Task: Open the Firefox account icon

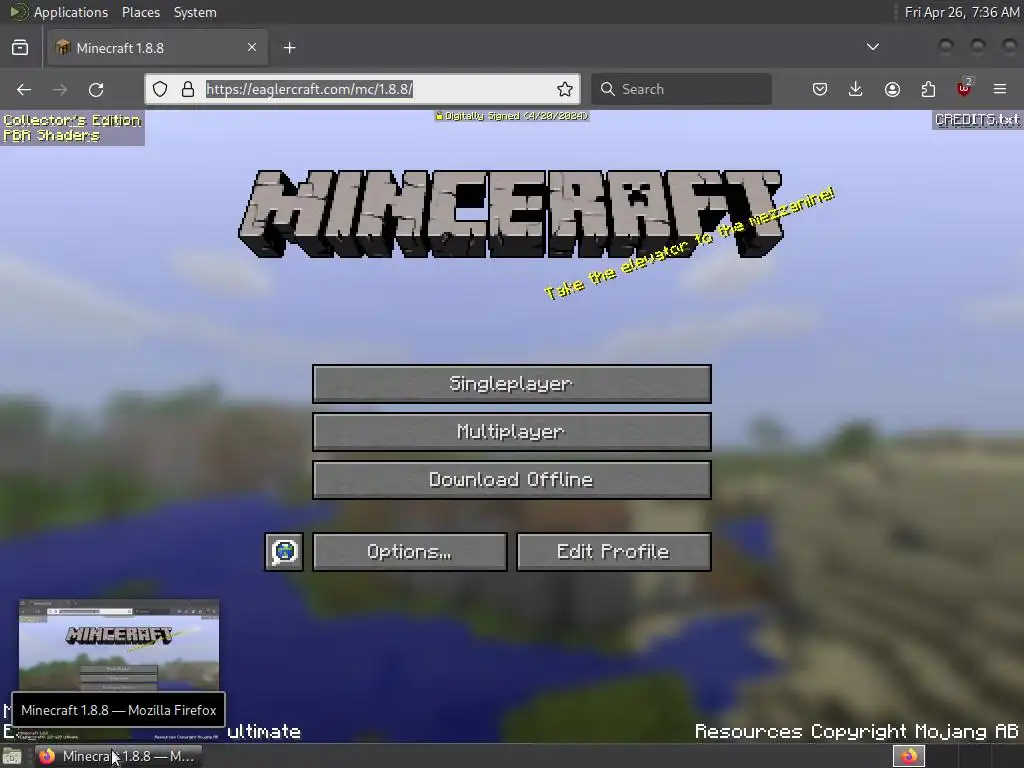Action: (x=892, y=89)
